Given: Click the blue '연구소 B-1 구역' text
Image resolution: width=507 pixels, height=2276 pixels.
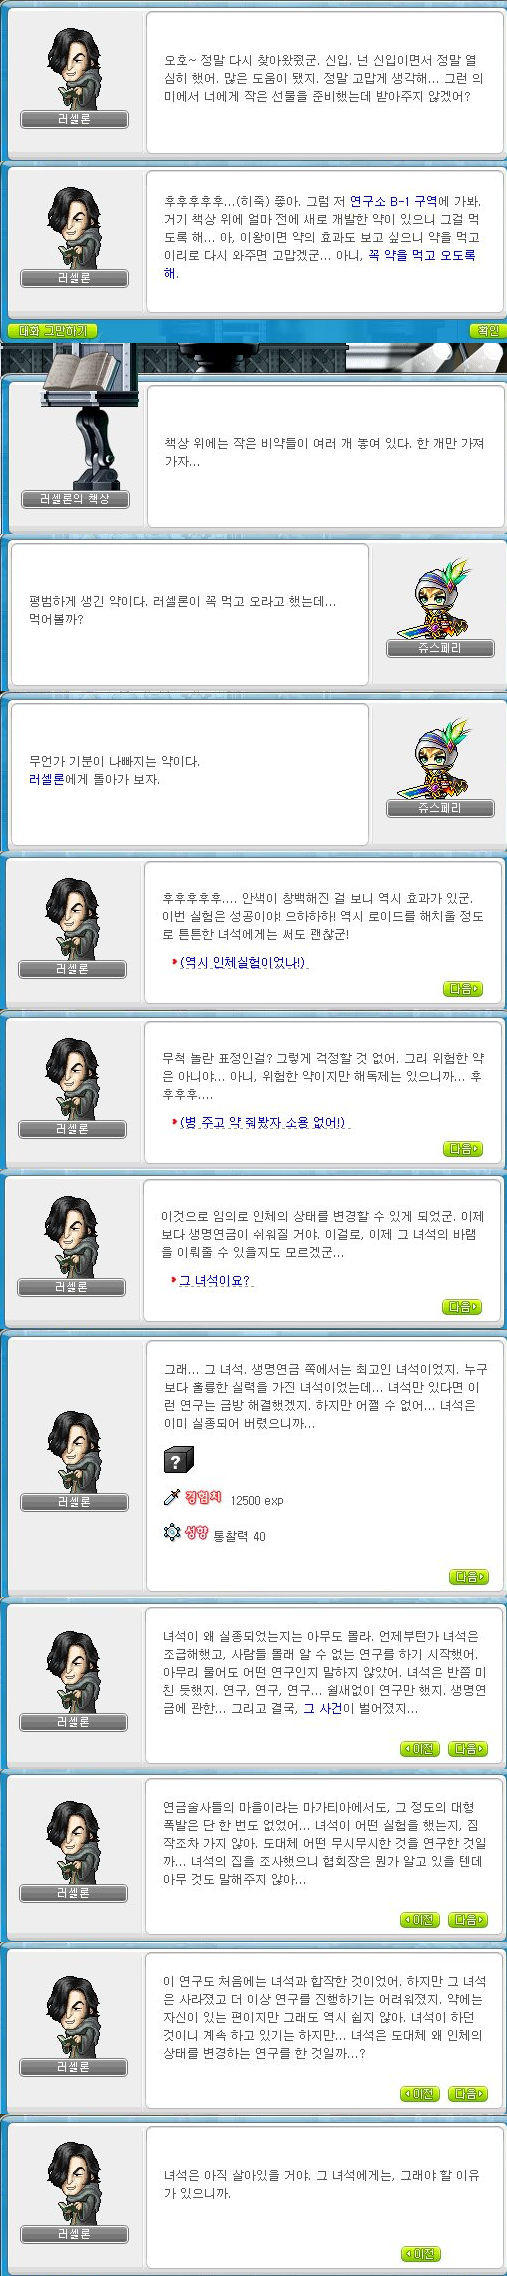Looking at the screenshot, I should coord(393,201).
